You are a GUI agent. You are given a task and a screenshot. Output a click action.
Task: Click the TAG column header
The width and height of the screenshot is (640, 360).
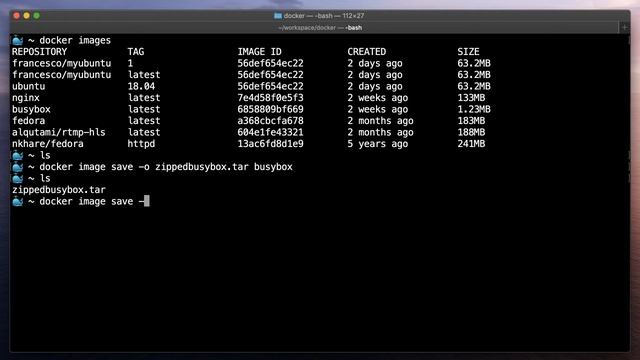click(x=136, y=52)
